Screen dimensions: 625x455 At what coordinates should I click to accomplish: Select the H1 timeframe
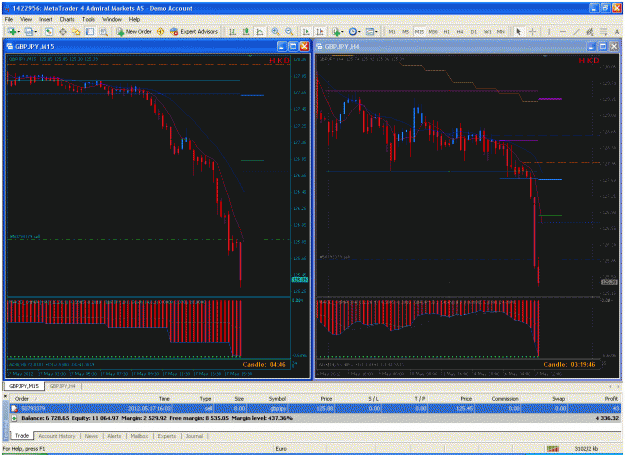tap(446, 31)
